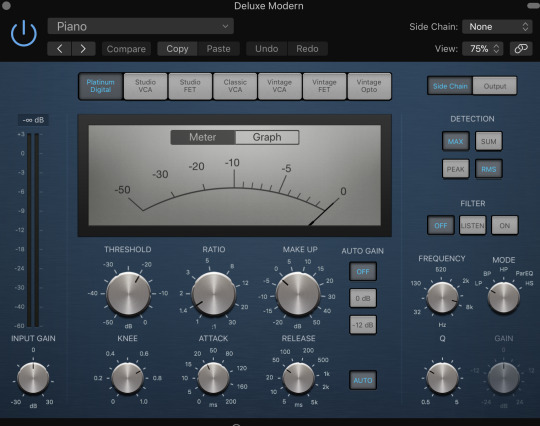Click the Threshold knob

128,293
